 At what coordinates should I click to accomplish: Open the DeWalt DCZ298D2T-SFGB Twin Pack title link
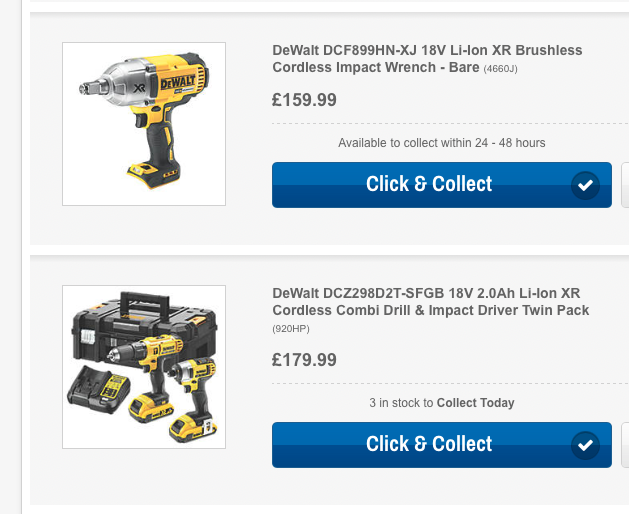click(x=431, y=302)
